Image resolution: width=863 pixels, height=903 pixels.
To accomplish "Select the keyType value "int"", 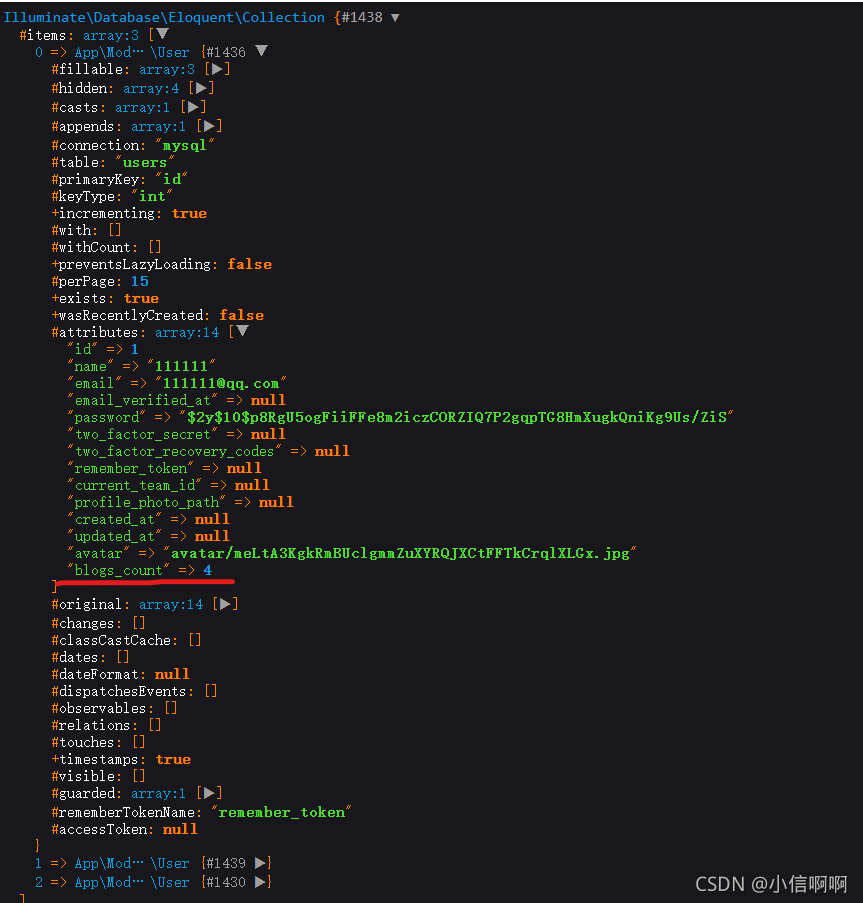I will click(x=152, y=196).
